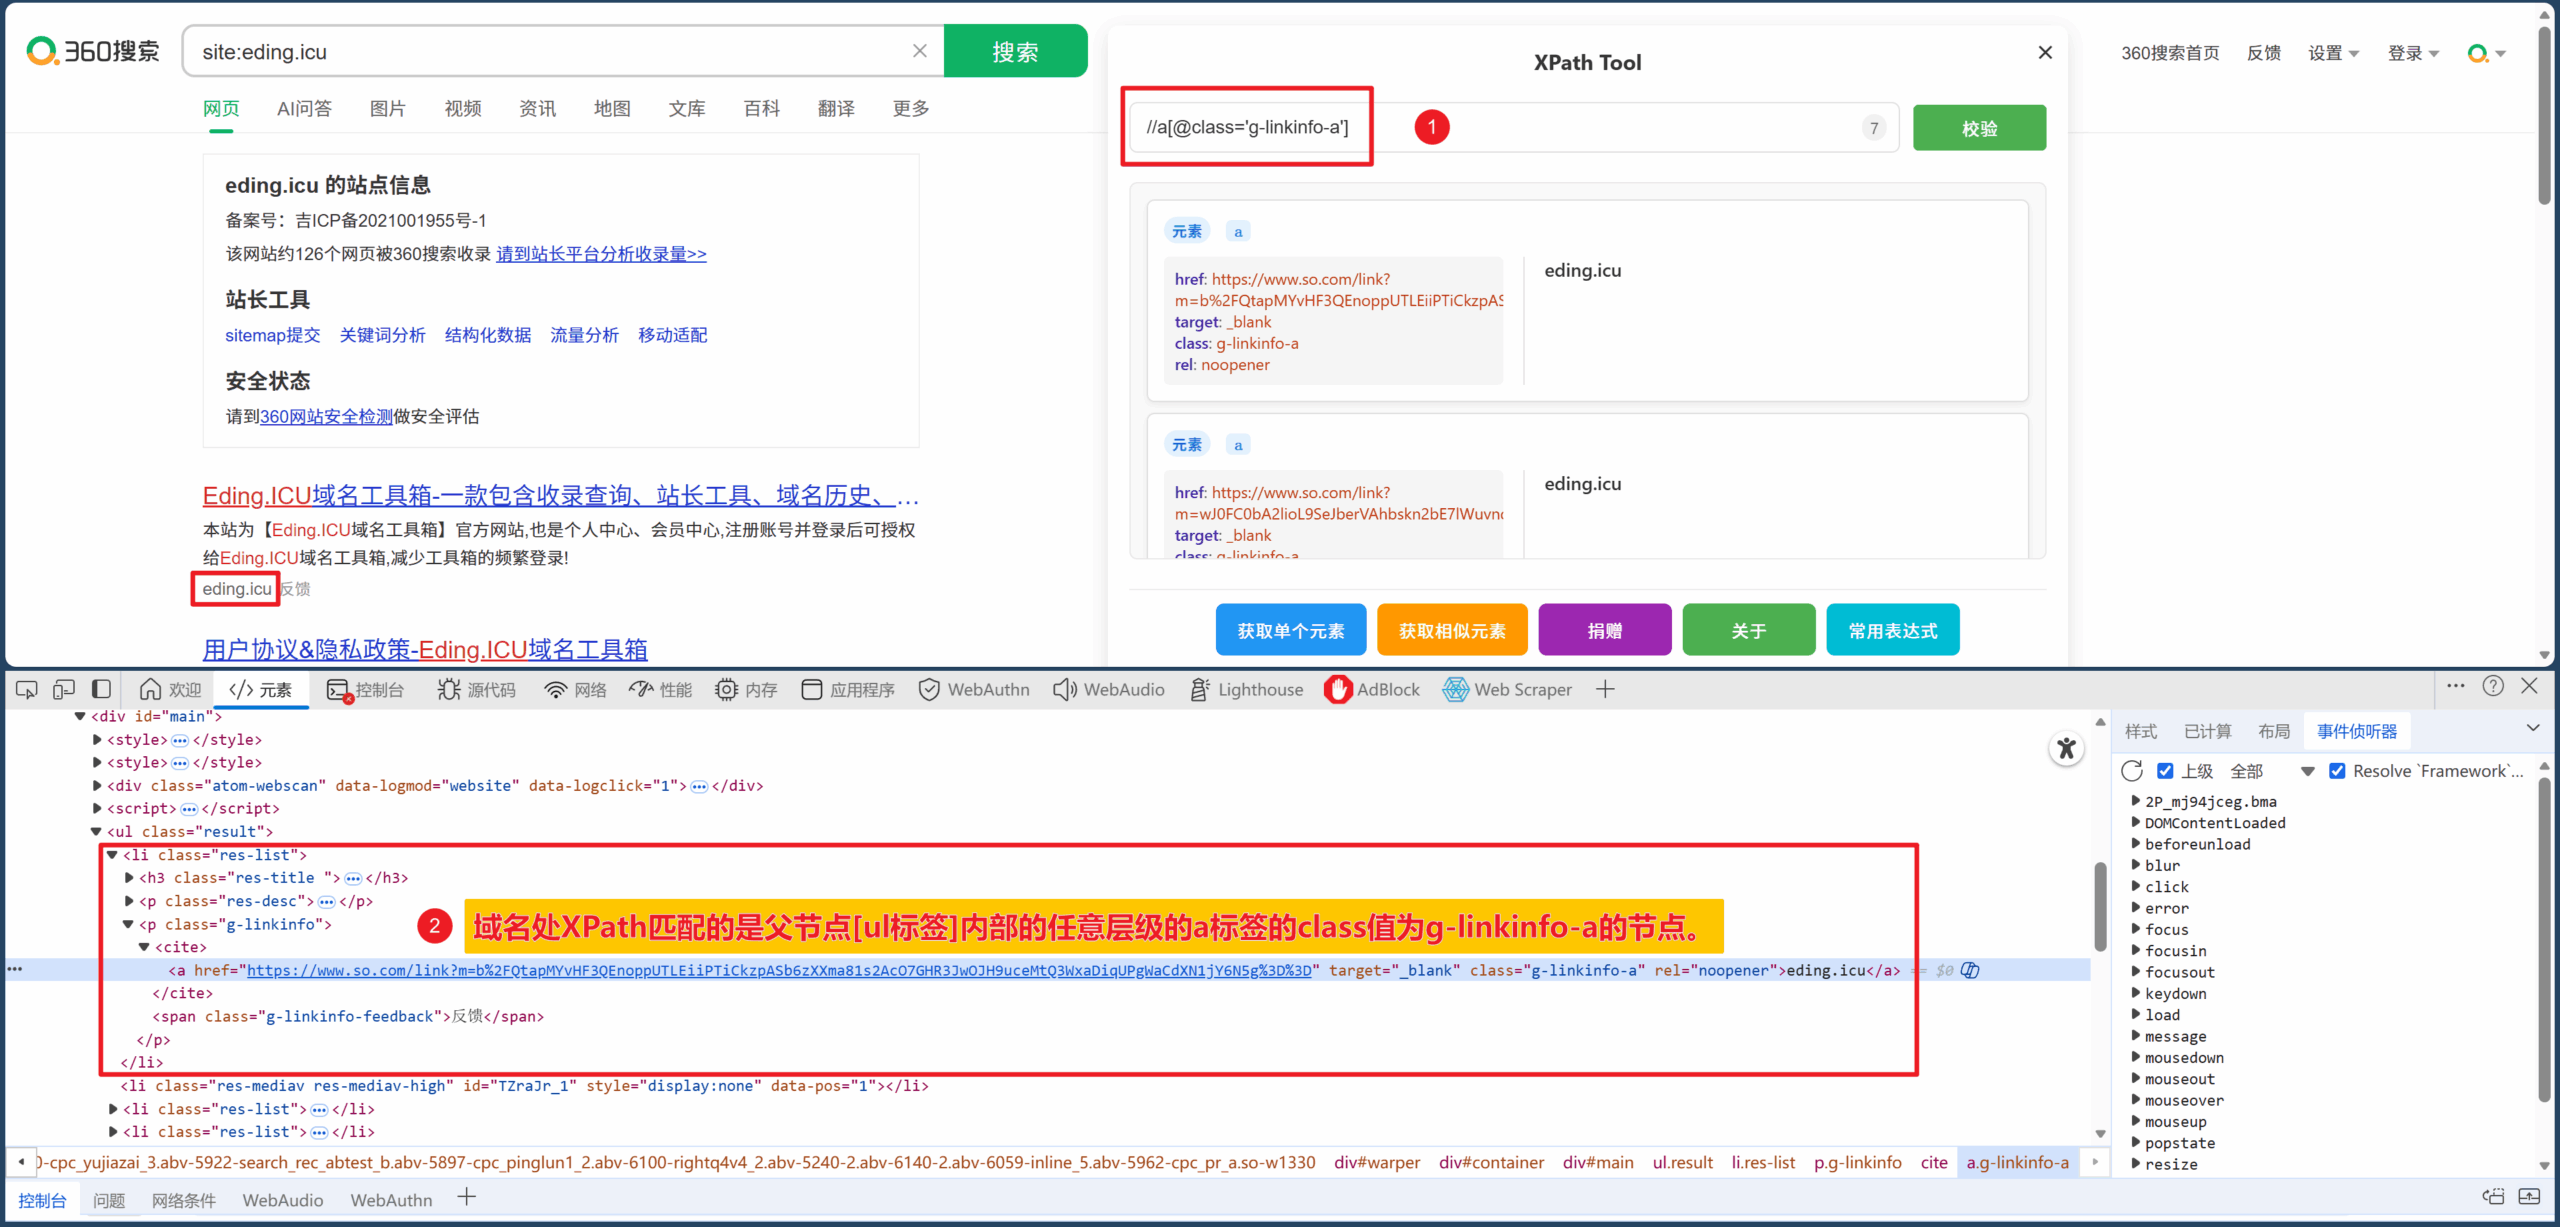The image size is (2560, 1227).
Task: Uncheck the 上级 ancestors checkbox
Action: pyautogui.click(x=2165, y=771)
